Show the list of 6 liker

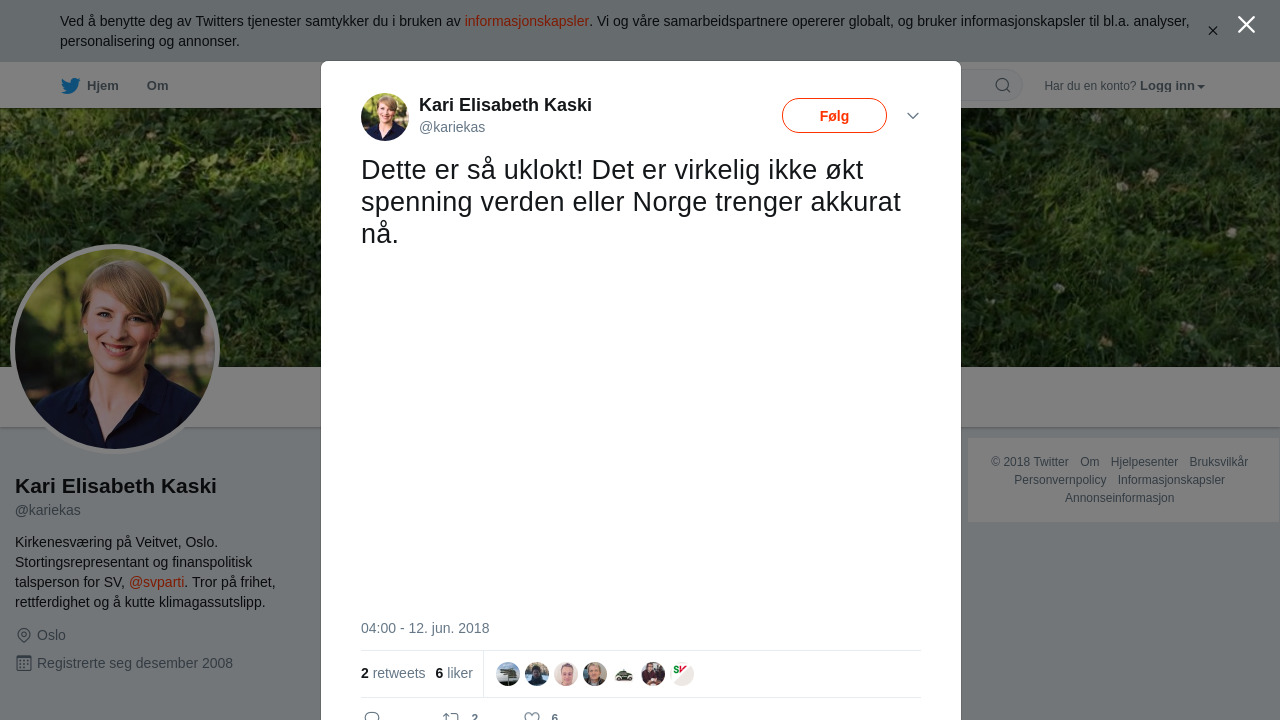(454, 673)
